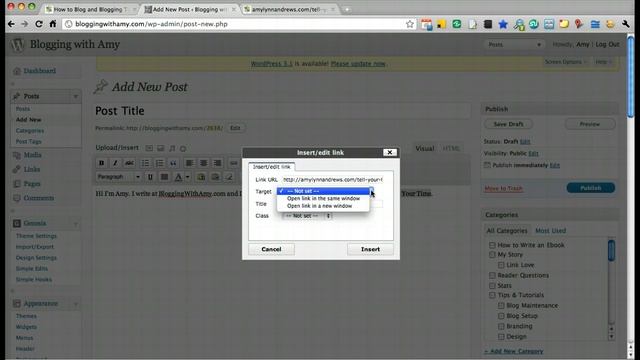Check the Branding category

pos(501,326)
